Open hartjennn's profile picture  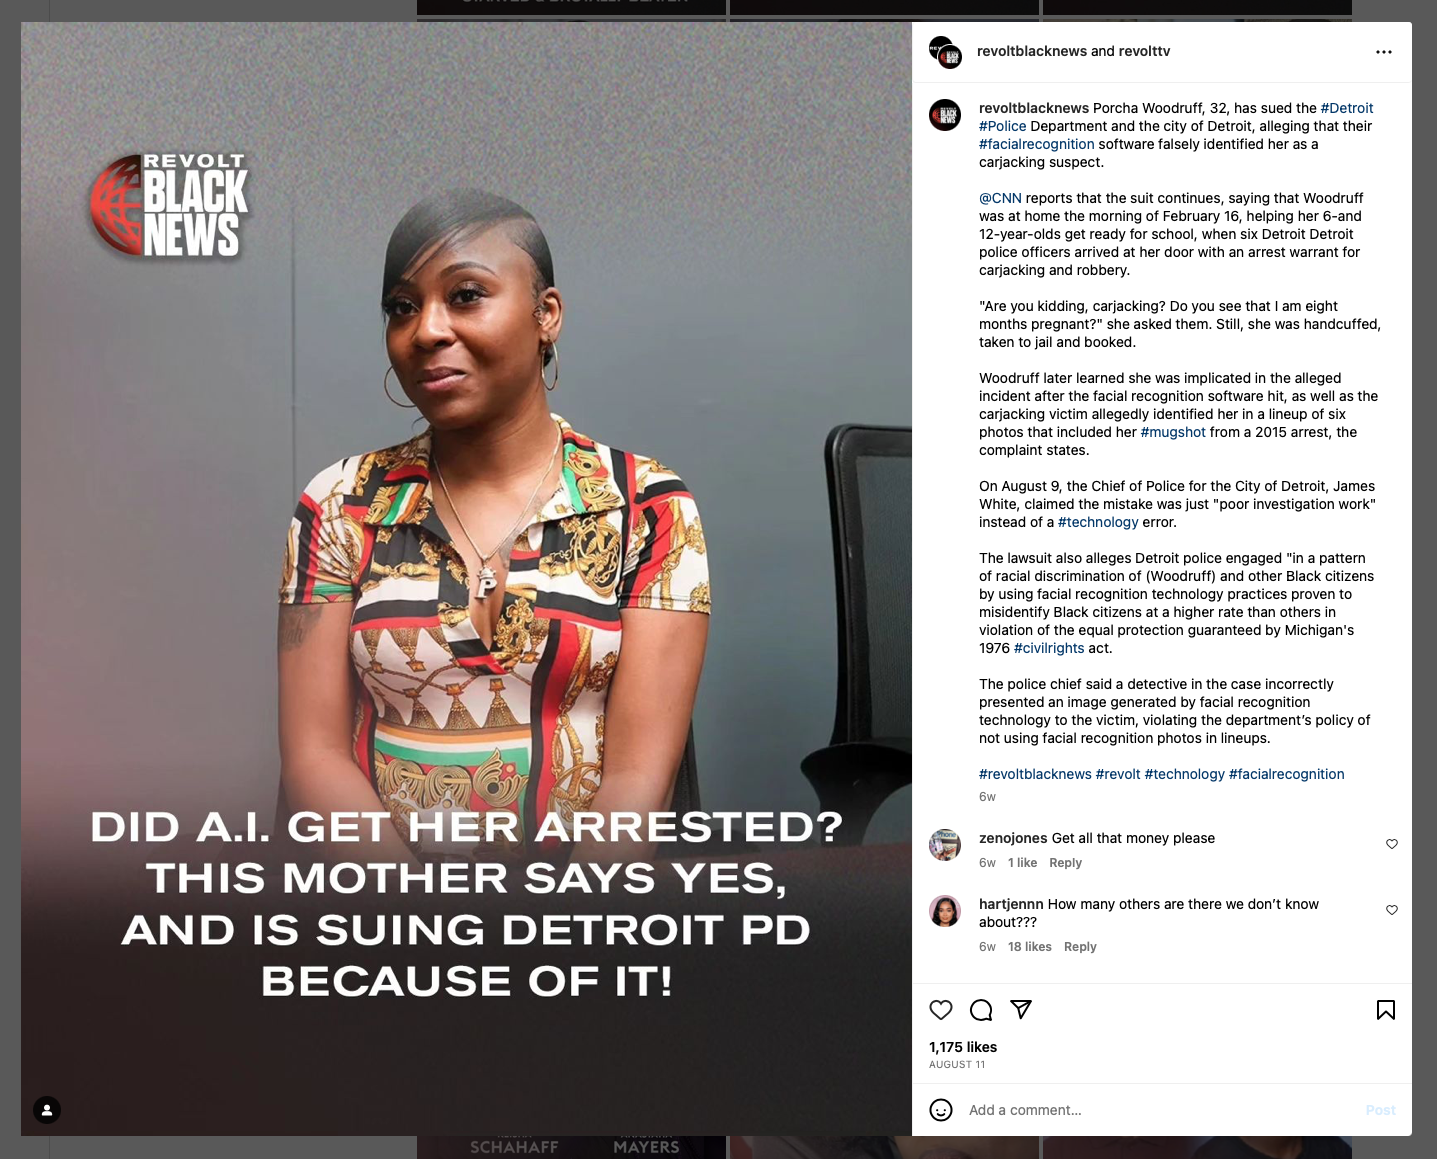945,911
